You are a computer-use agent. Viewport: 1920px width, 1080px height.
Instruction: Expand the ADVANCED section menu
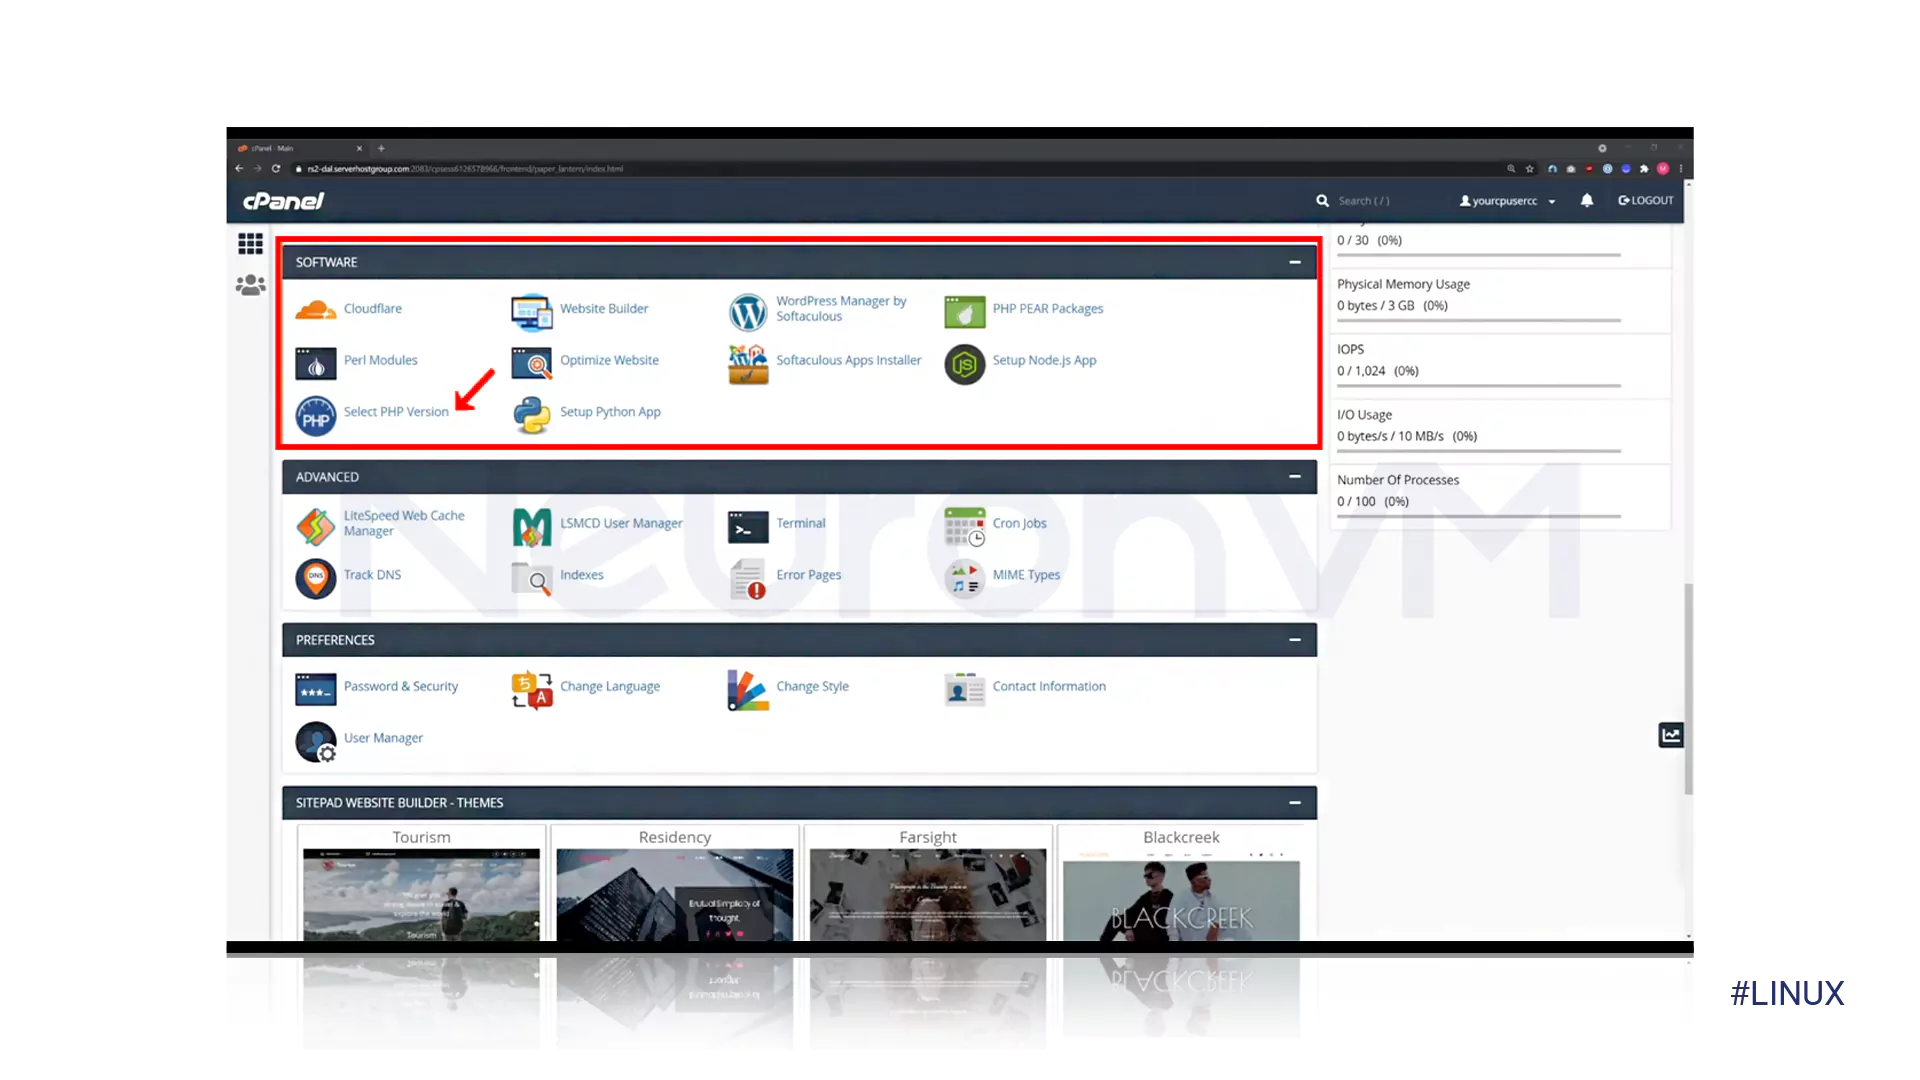coord(1295,476)
